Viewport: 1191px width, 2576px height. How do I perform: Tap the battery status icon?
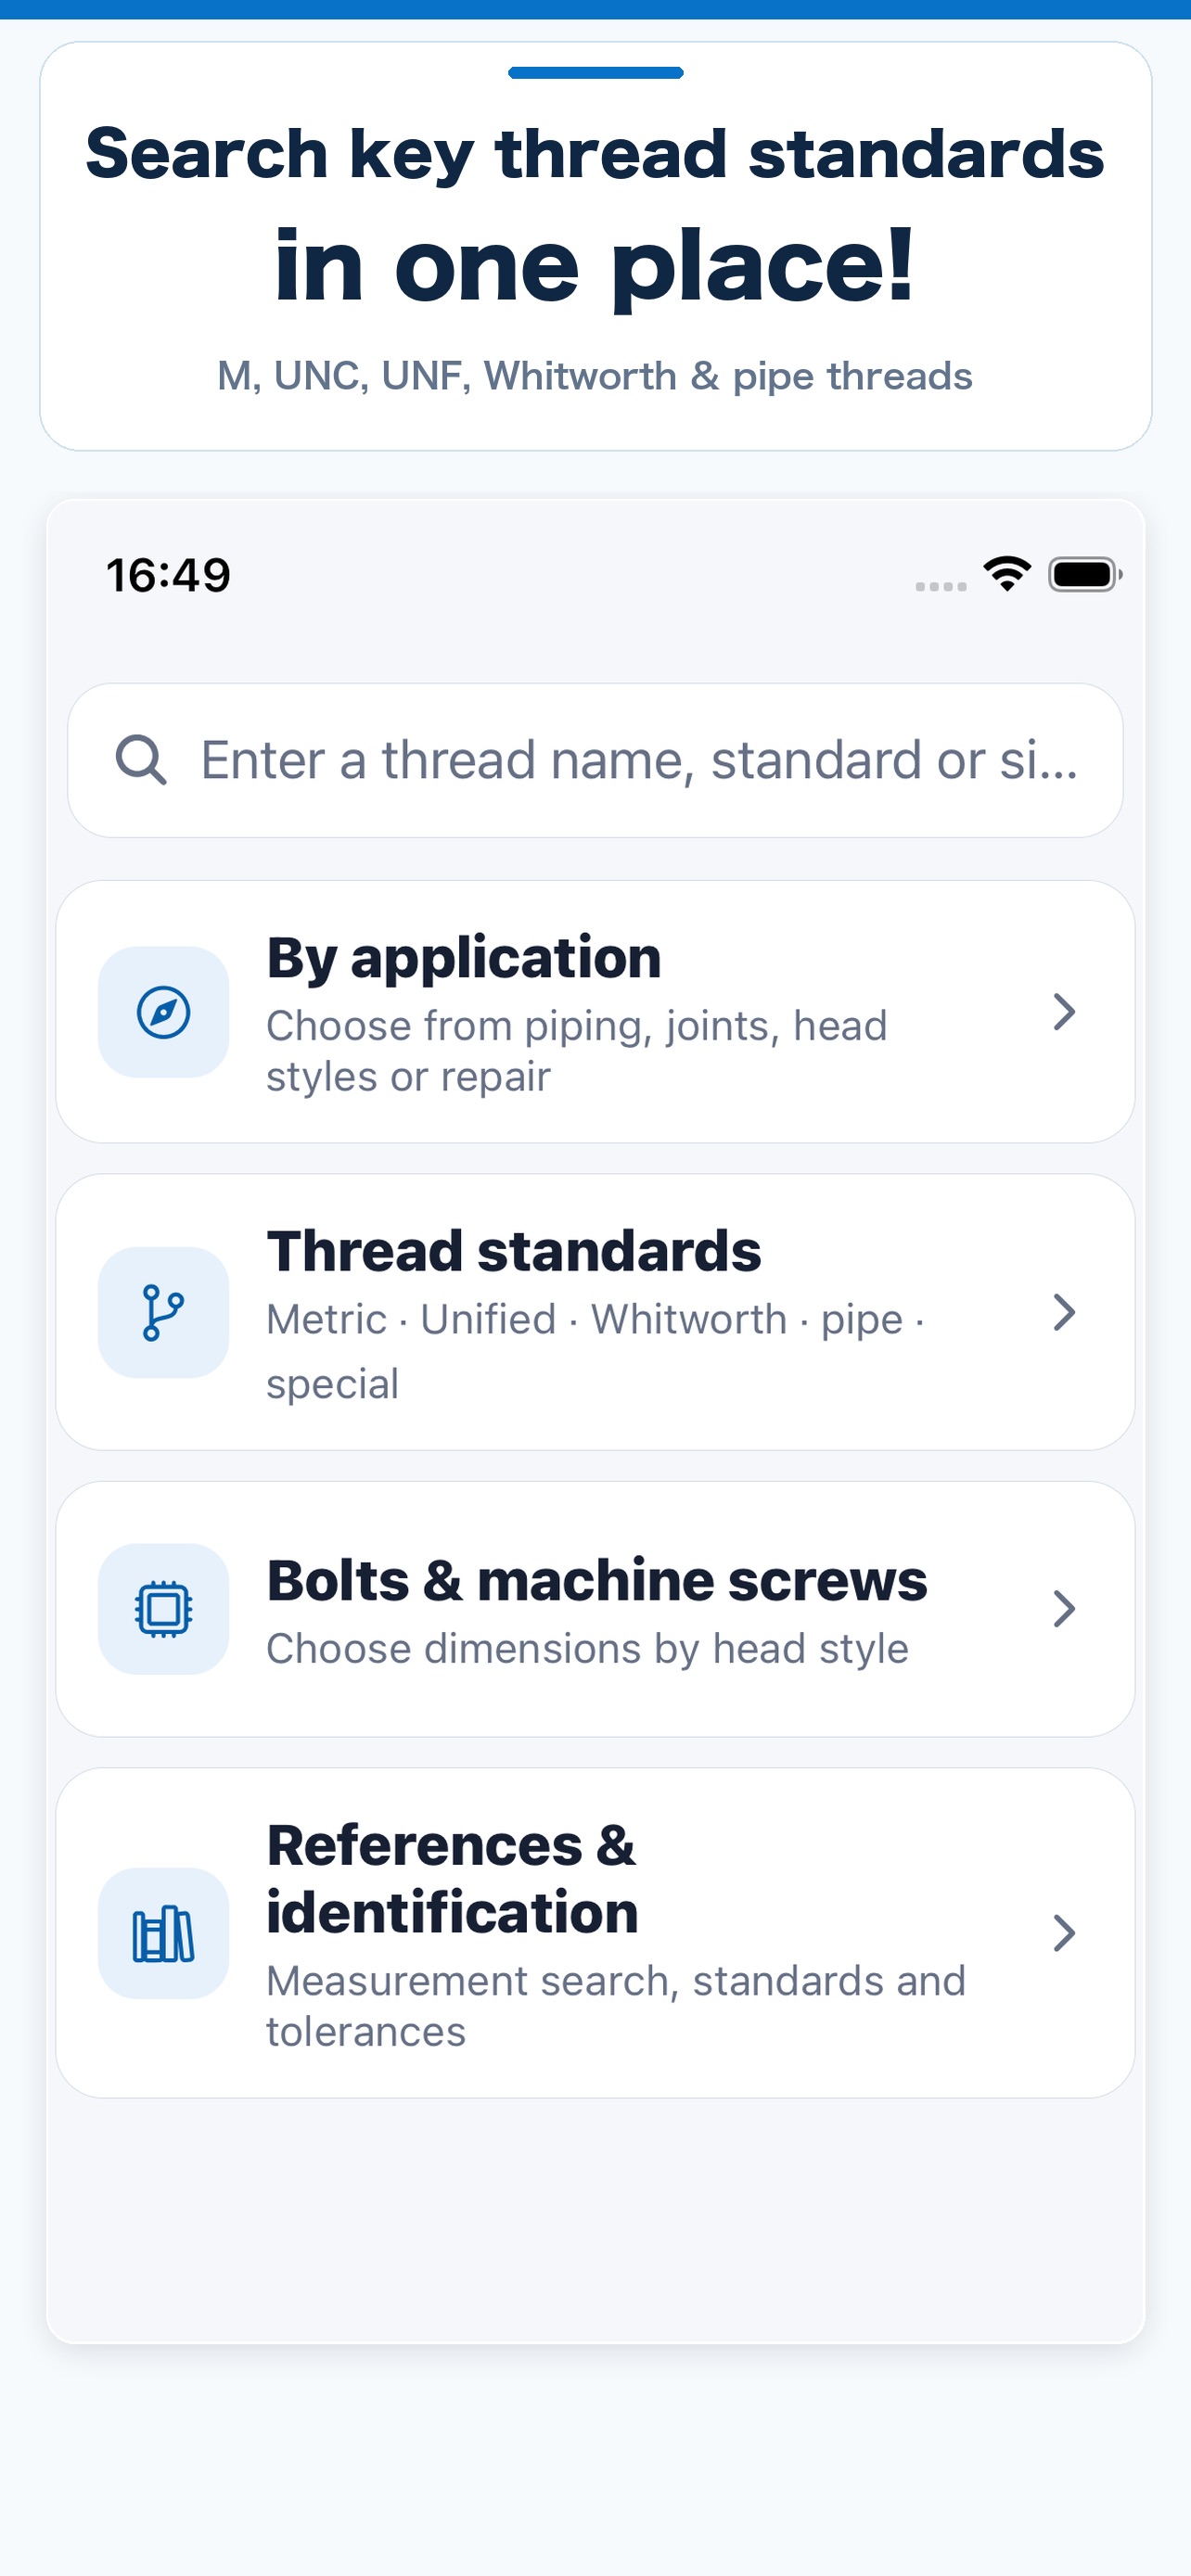pos(1085,575)
